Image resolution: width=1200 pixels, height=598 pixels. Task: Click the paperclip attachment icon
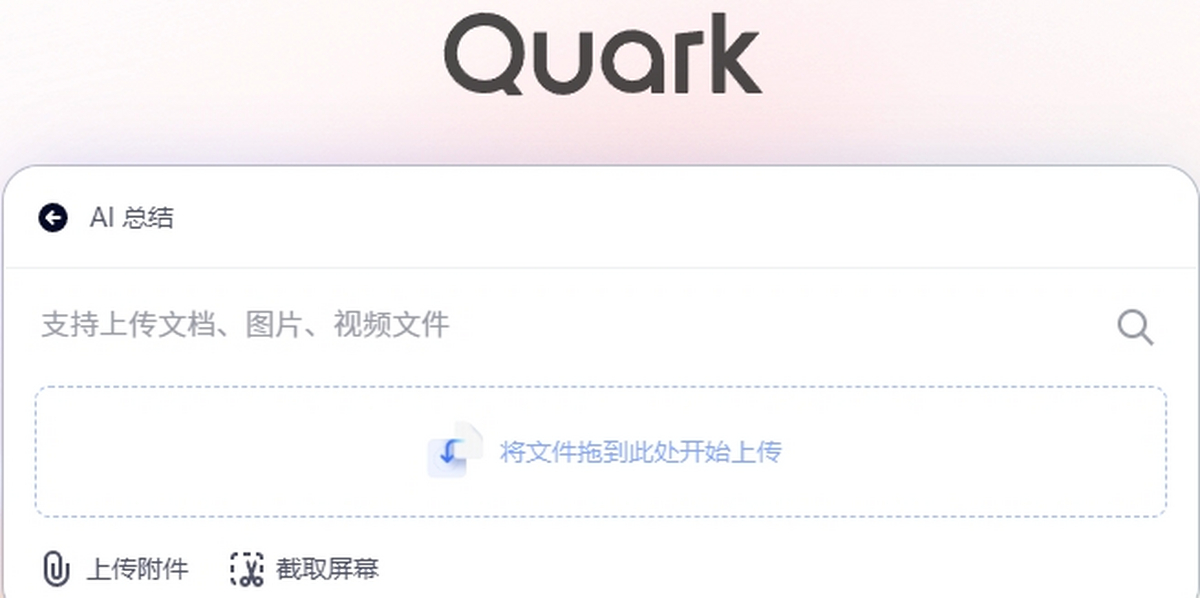(x=55, y=569)
